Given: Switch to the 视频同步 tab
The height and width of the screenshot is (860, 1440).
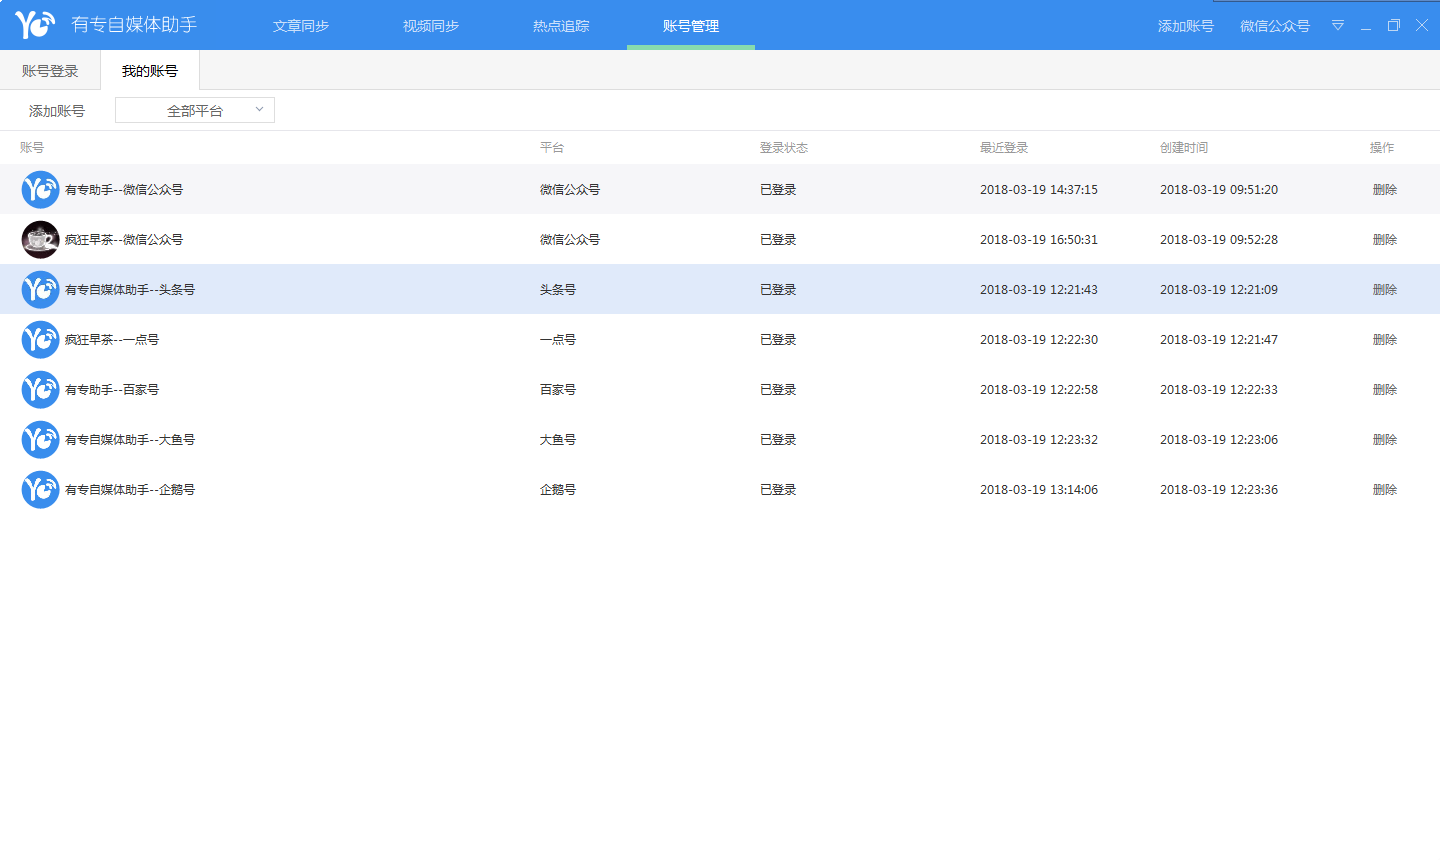Looking at the screenshot, I should pyautogui.click(x=431, y=26).
